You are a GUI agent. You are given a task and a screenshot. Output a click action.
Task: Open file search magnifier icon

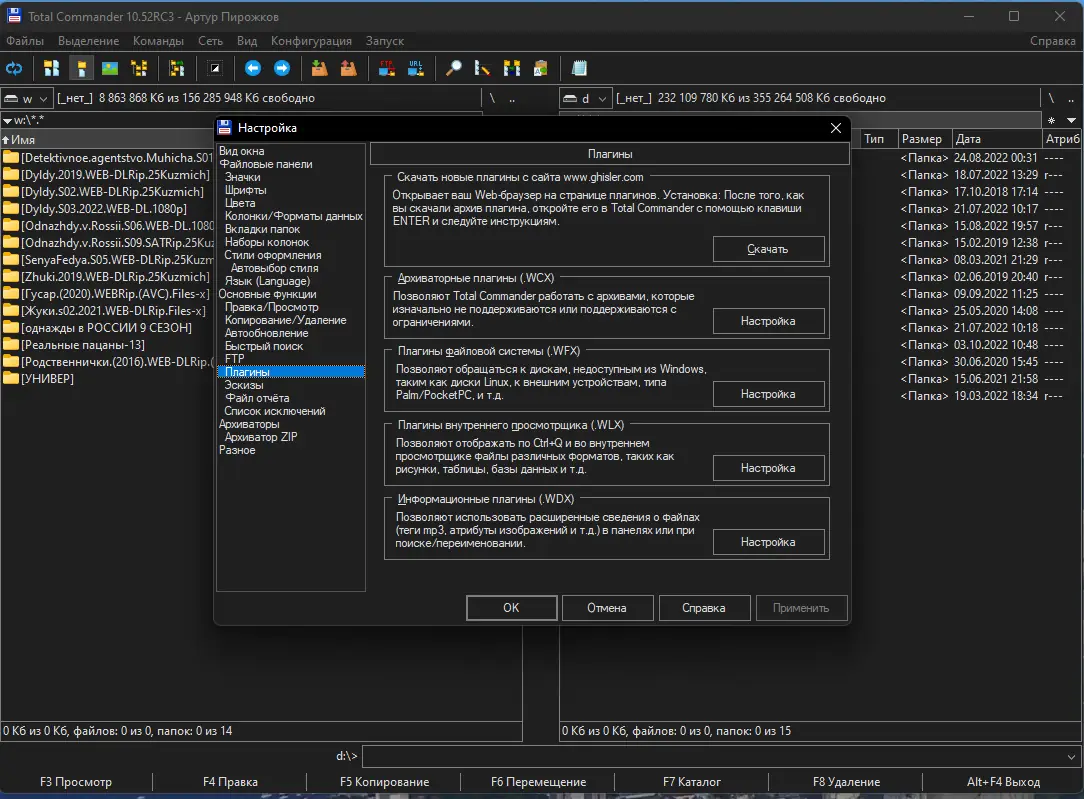tap(453, 68)
